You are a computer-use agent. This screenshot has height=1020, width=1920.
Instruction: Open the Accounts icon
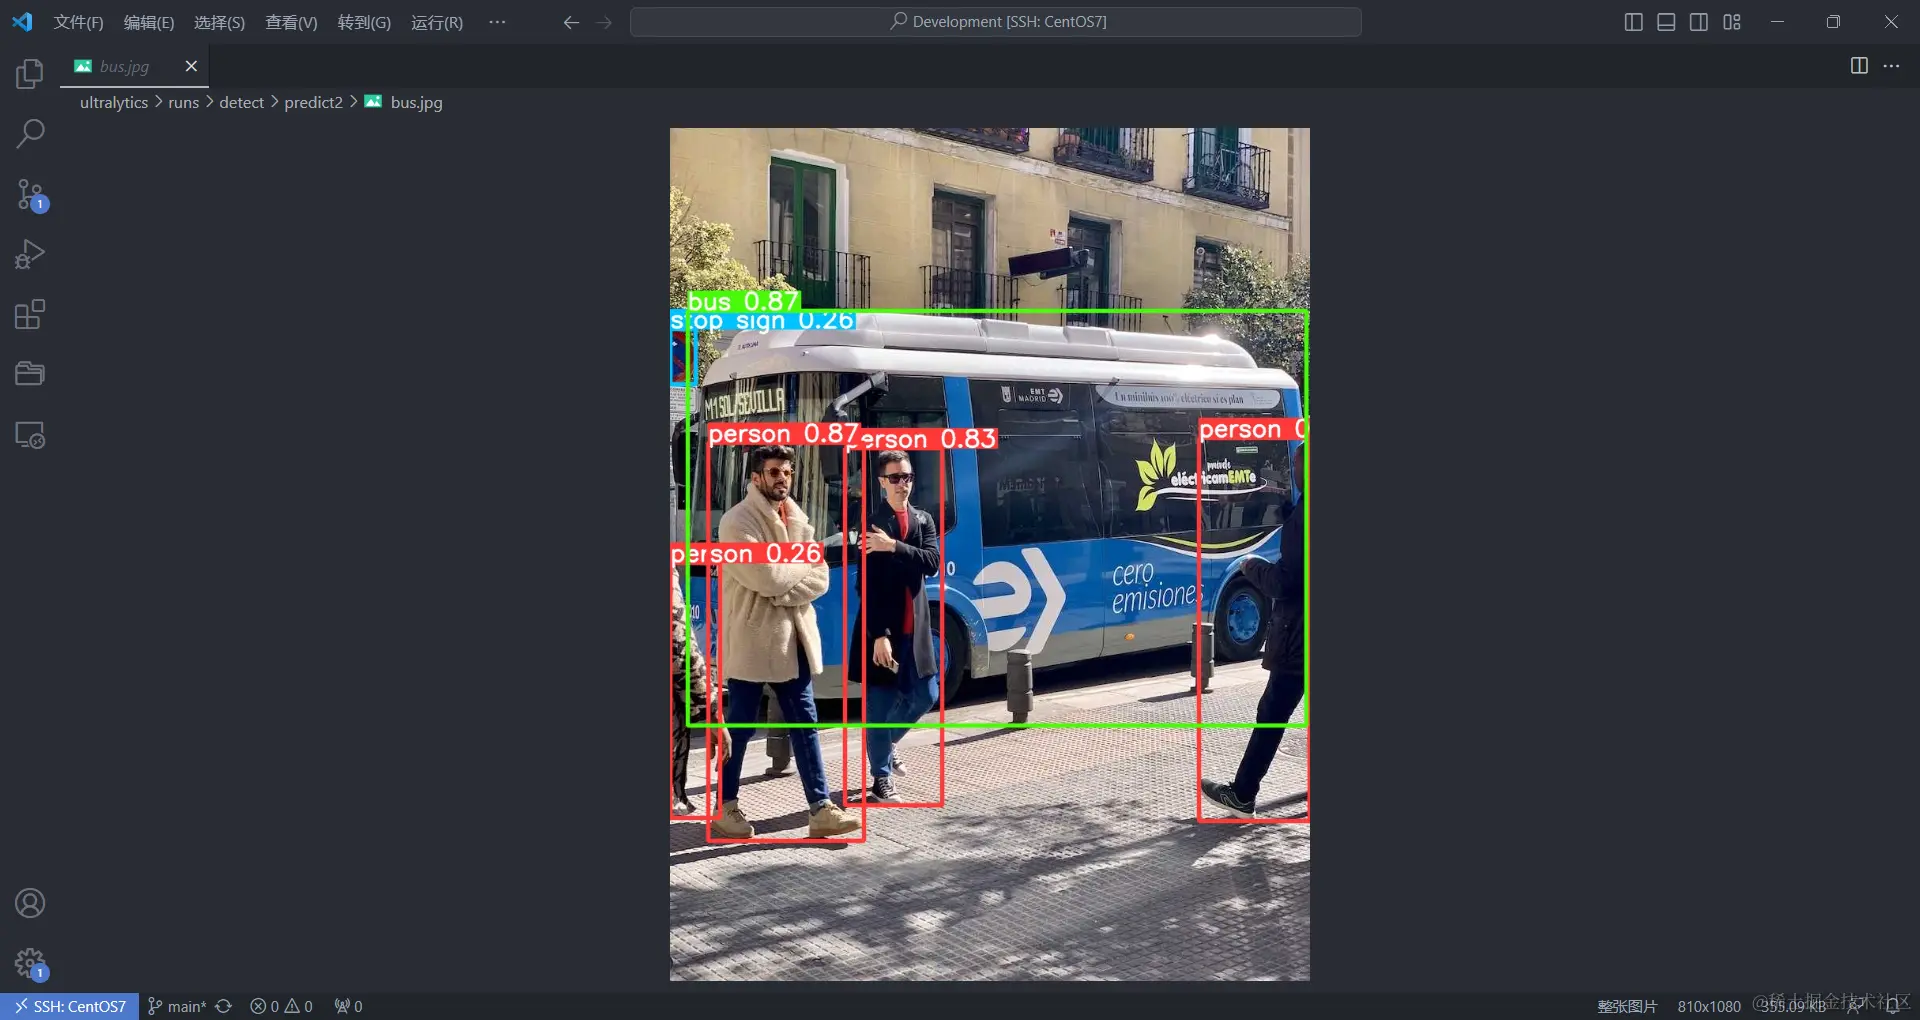coord(30,903)
